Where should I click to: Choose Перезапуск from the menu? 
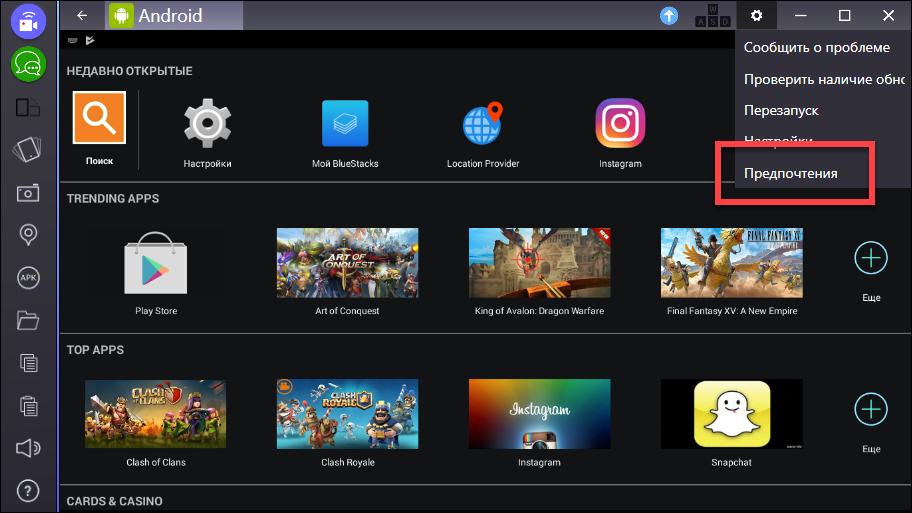coord(781,111)
